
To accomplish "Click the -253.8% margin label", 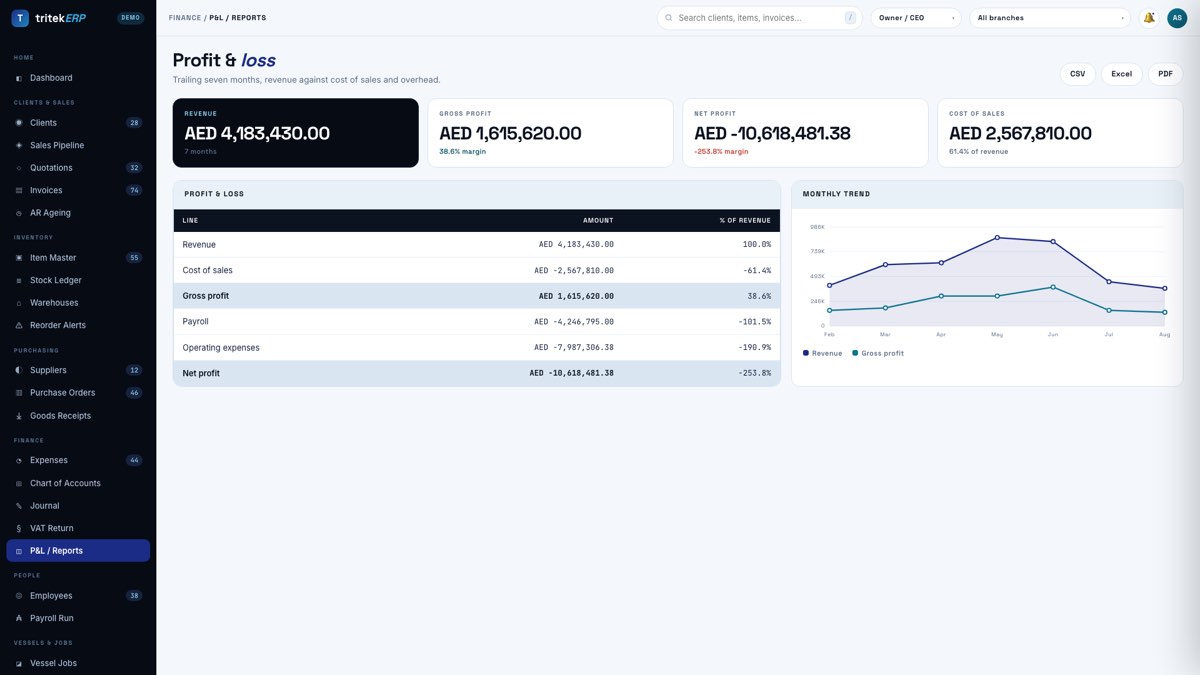I will (x=721, y=152).
